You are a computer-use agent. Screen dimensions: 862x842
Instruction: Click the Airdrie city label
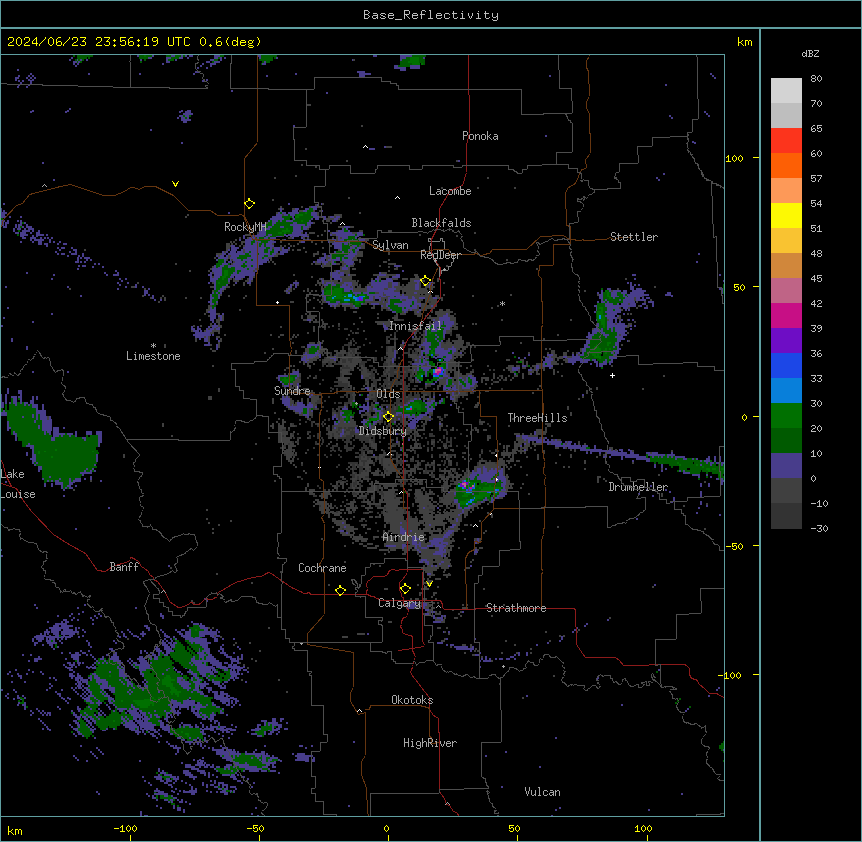[404, 537]
